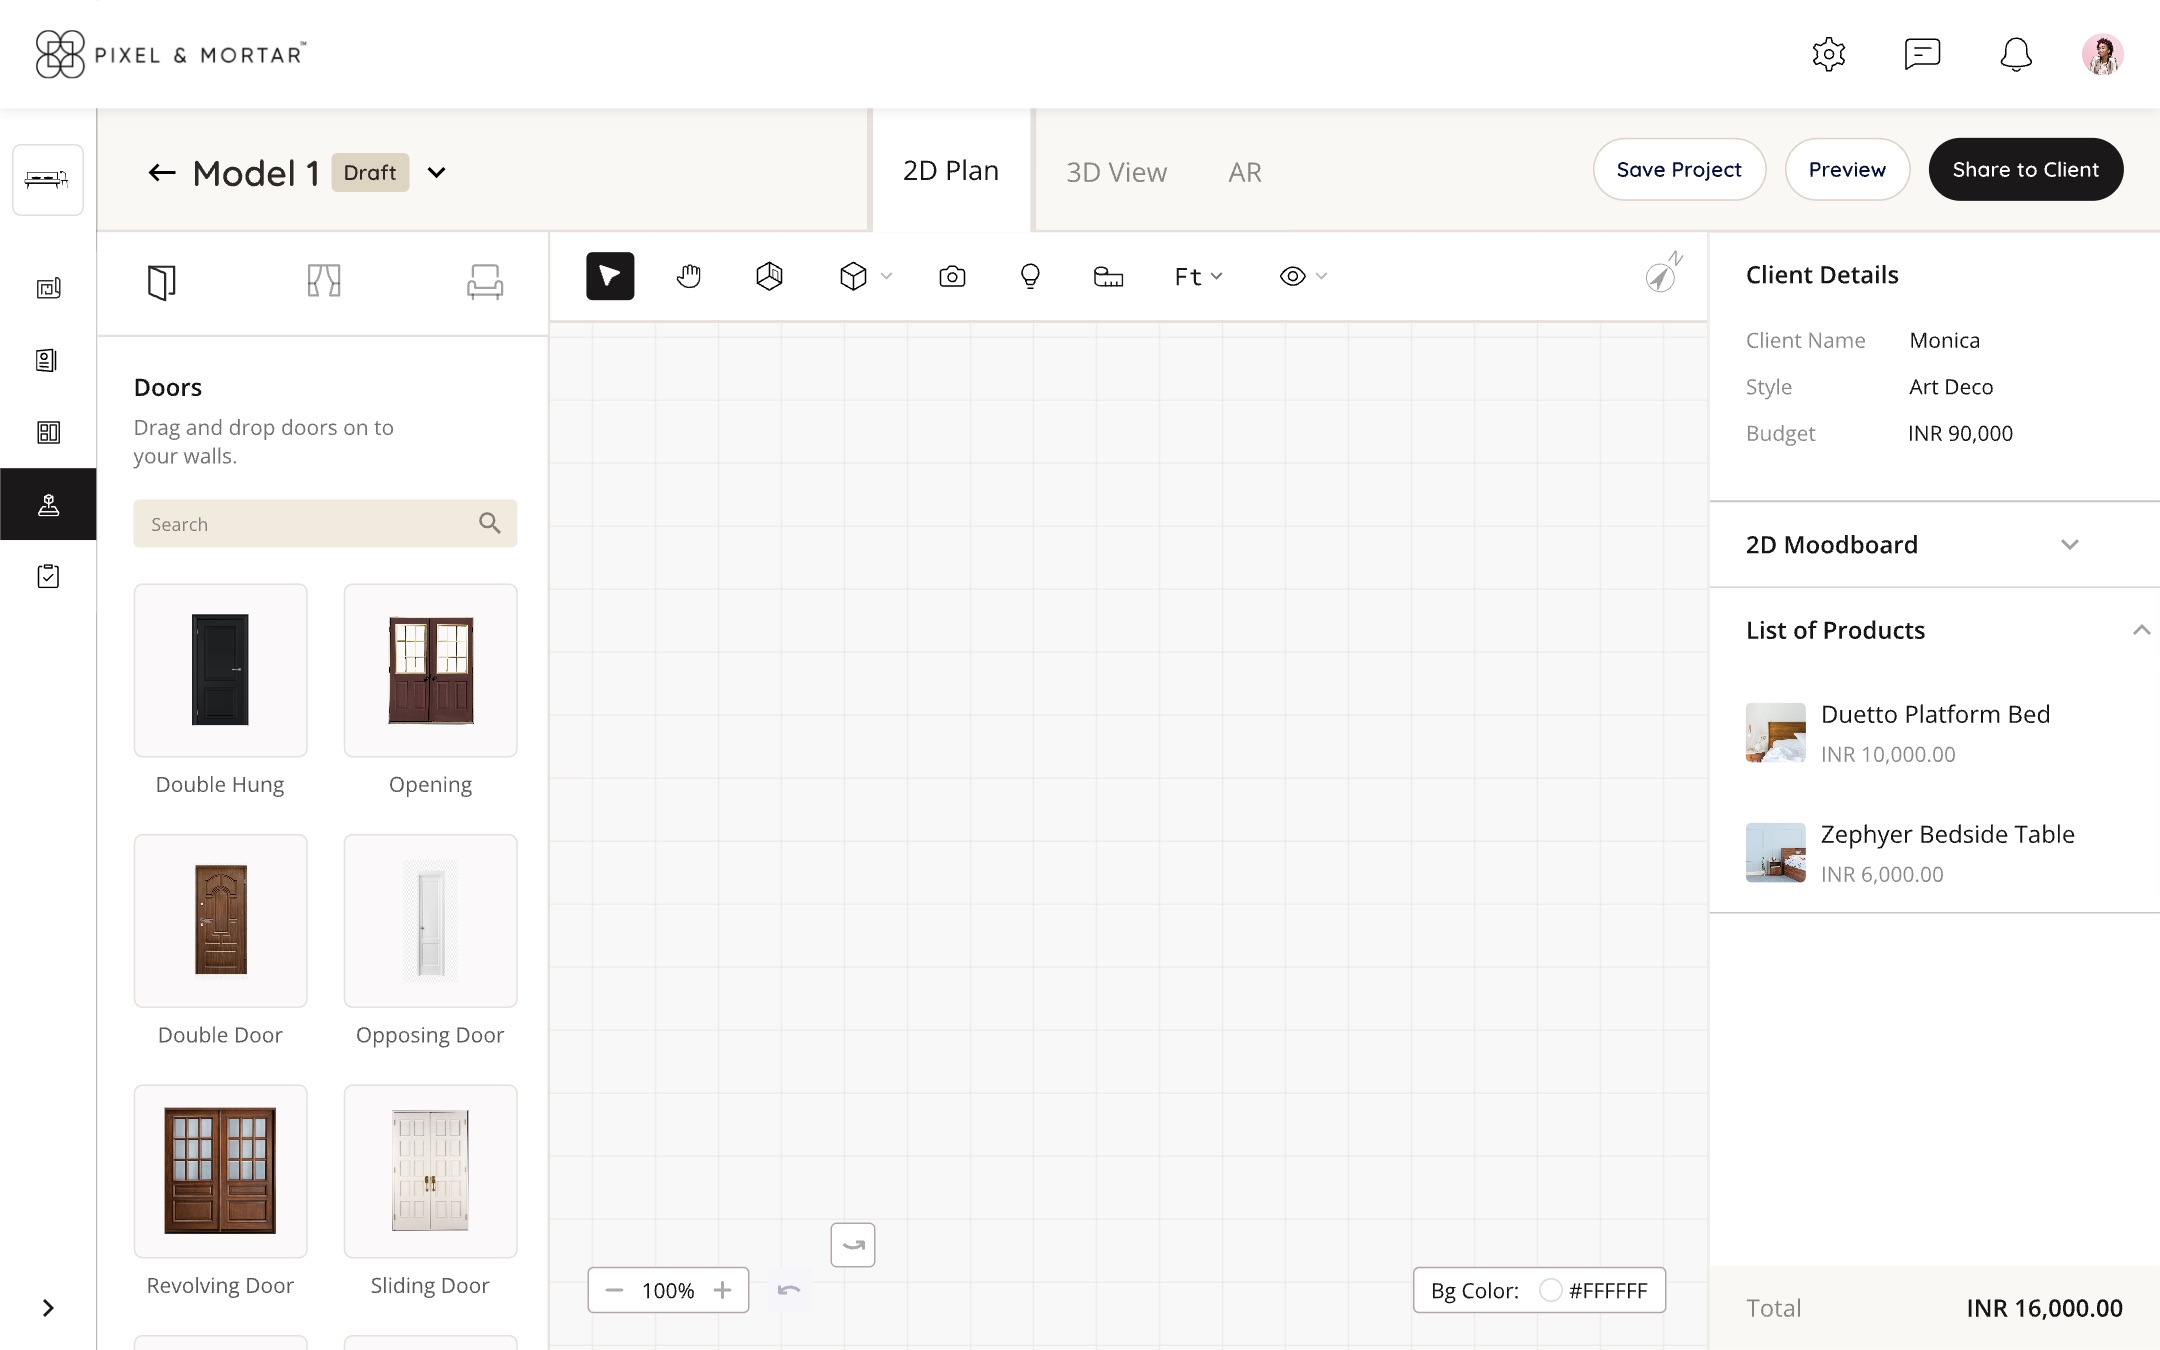This screenshot has height=1350, width=2160.
Task: Open the checklist clipboard sidebar icon
Action: pos(48,576)
